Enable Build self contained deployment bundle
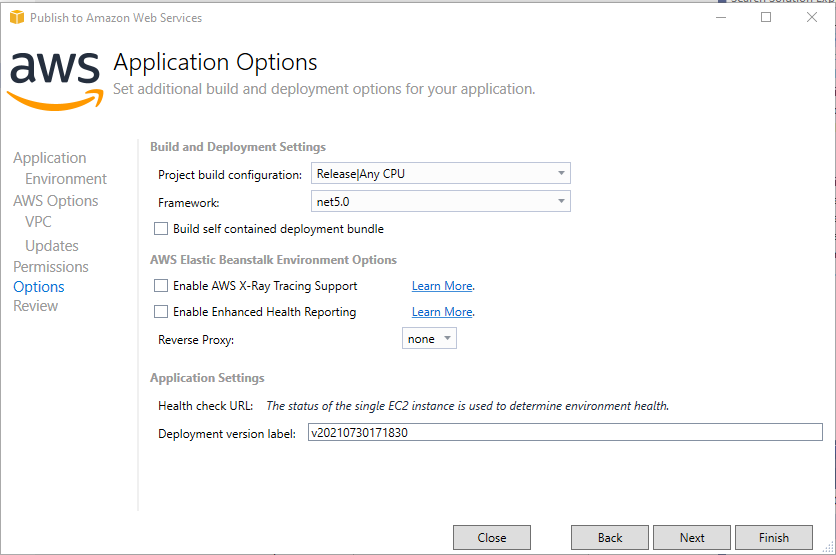 tap(161, 229)
